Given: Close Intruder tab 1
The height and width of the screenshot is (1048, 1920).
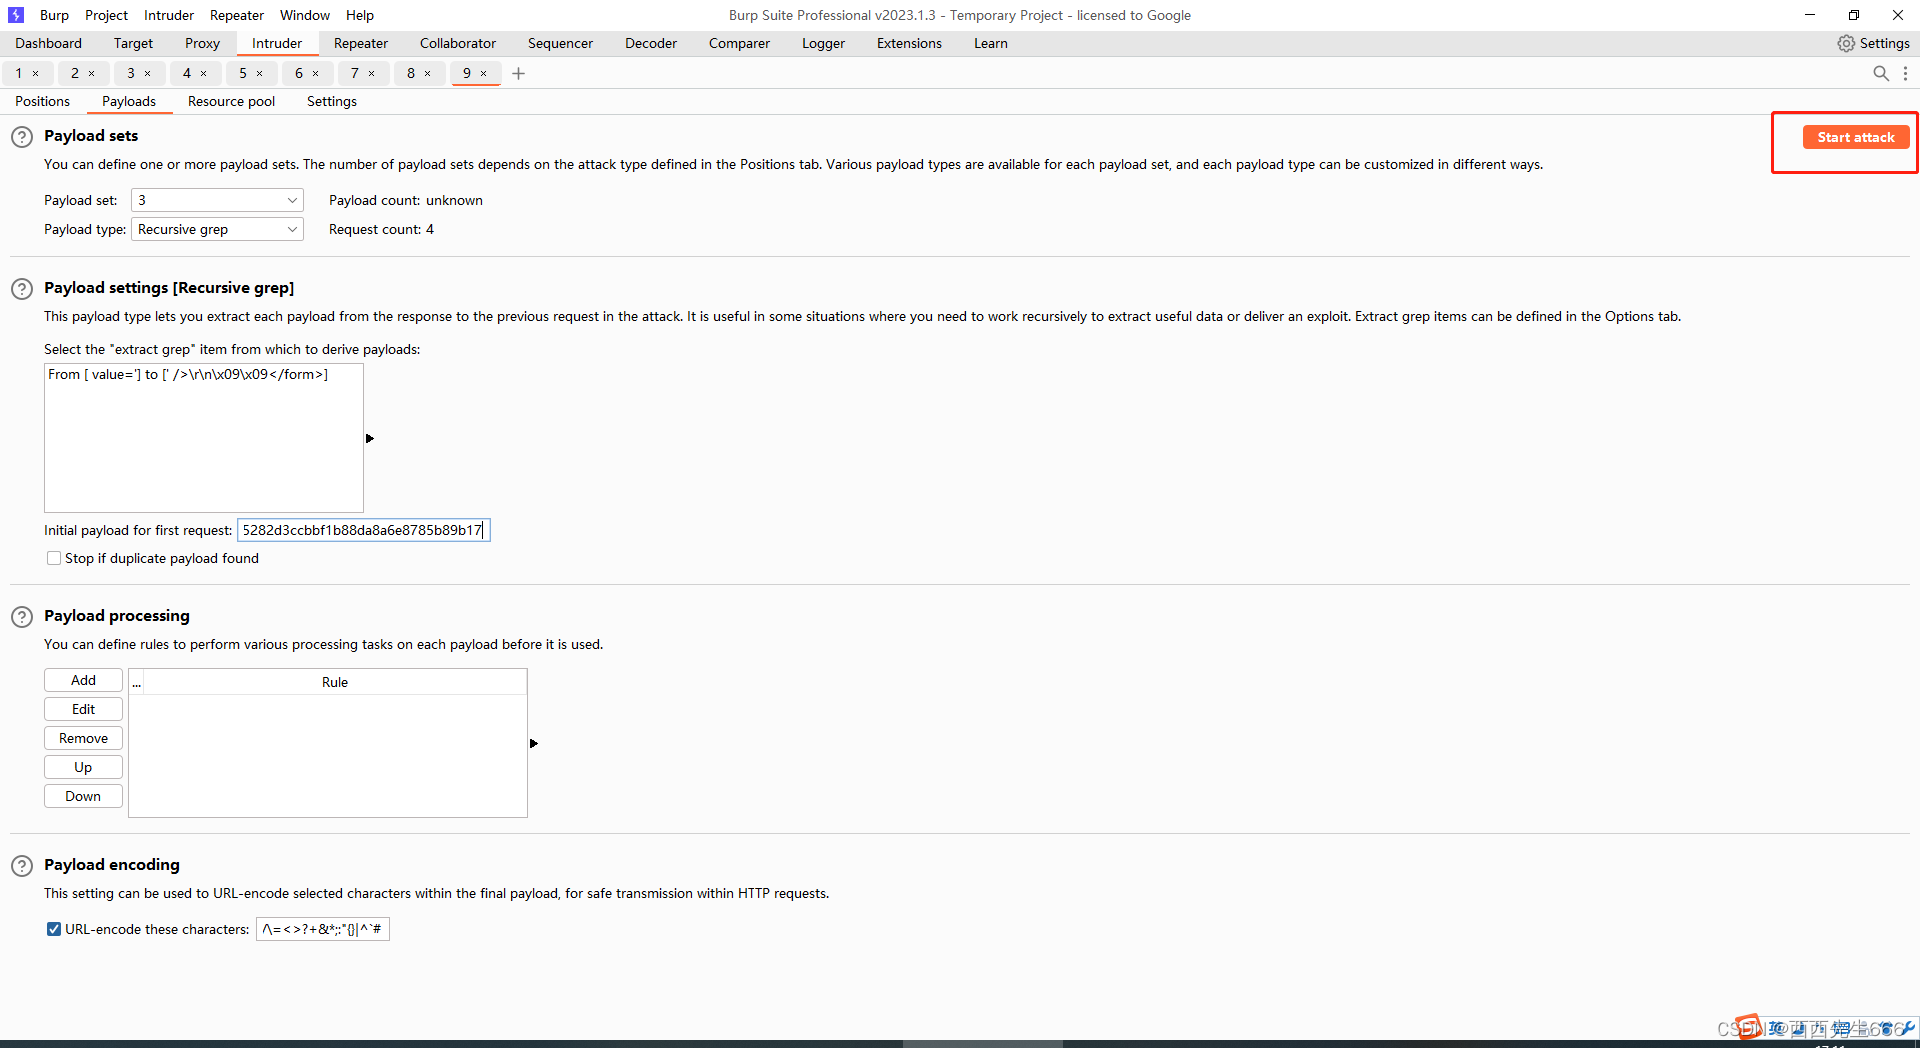Looking at the screenshot, I should pyautogui.click(x=35, y=73).
